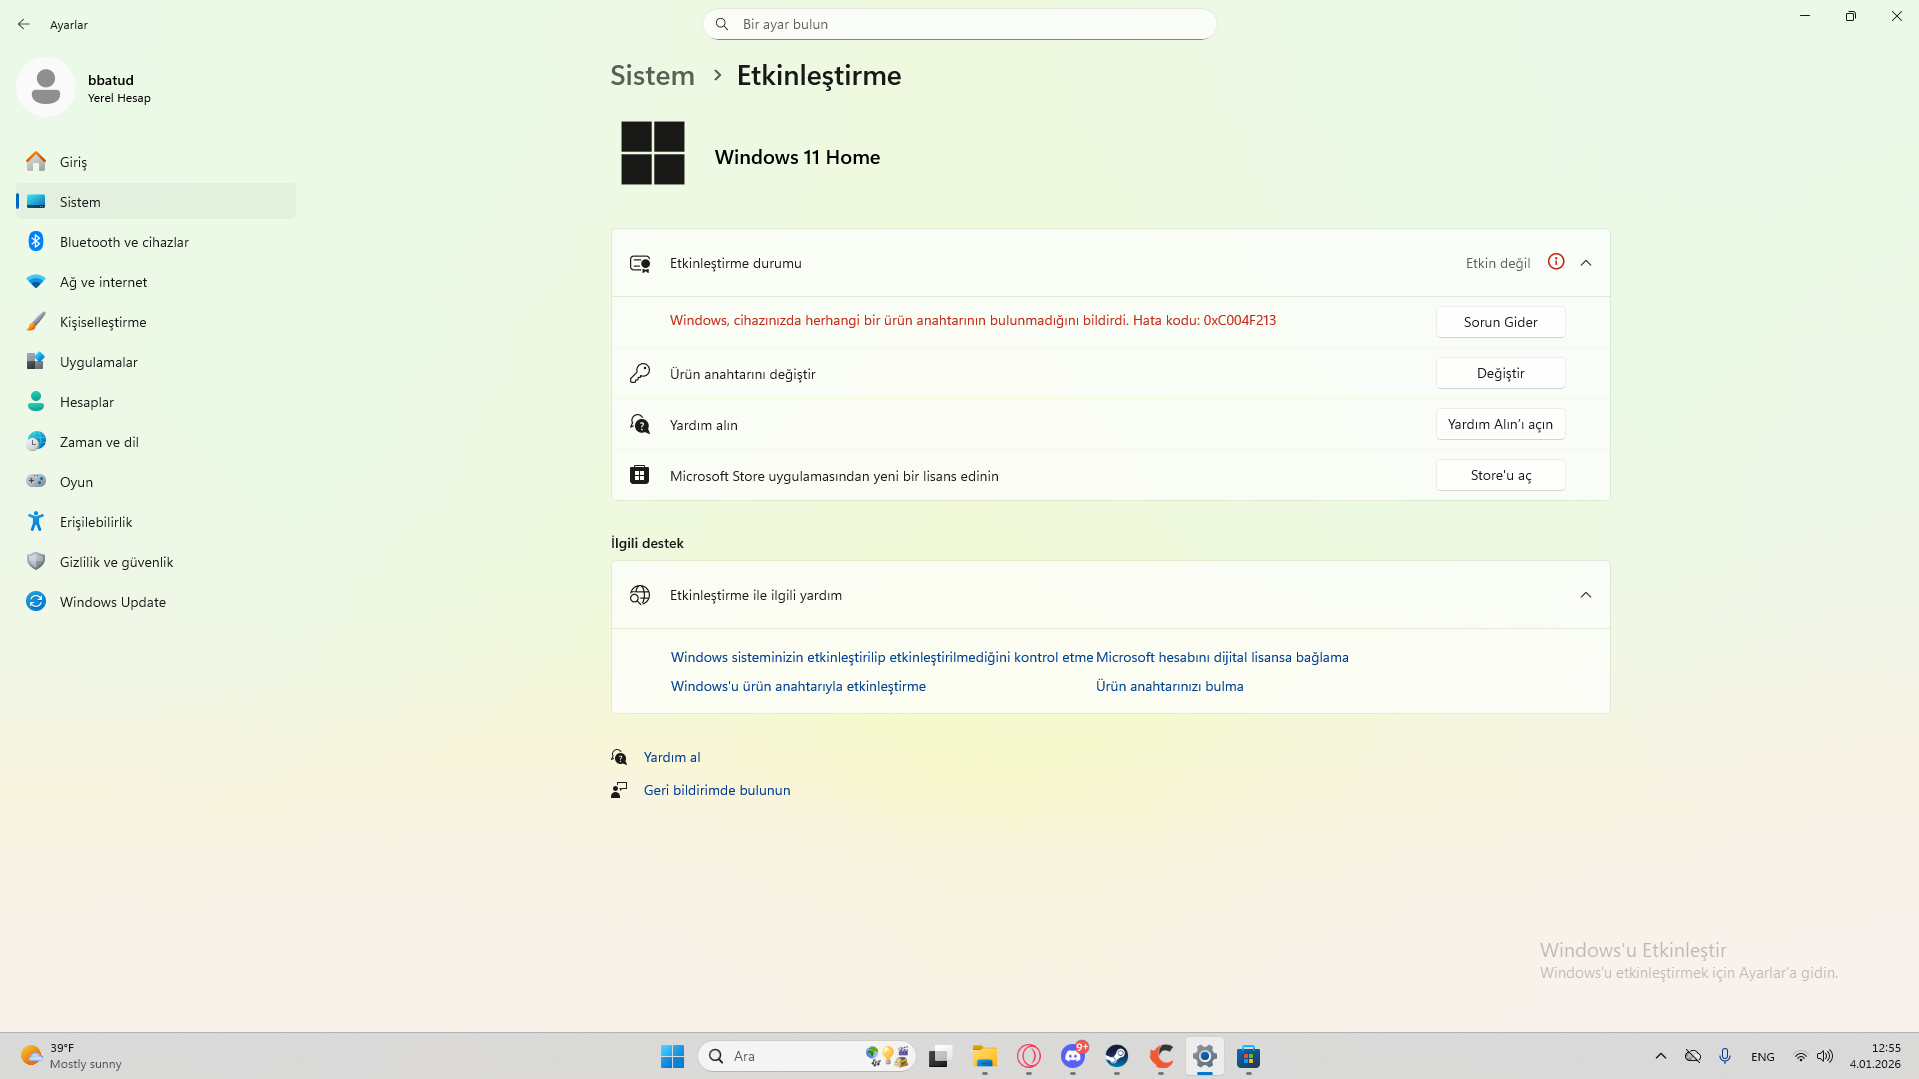Open Discord from the taskbar
This screenshot has height=1079, width=1919.
pyautogui.click(x=1073, y=1056)
